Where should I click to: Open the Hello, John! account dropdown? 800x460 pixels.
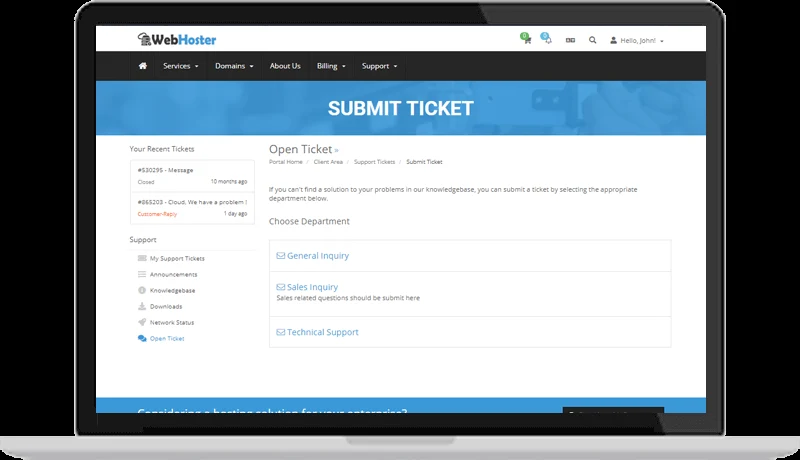[637, 40]
